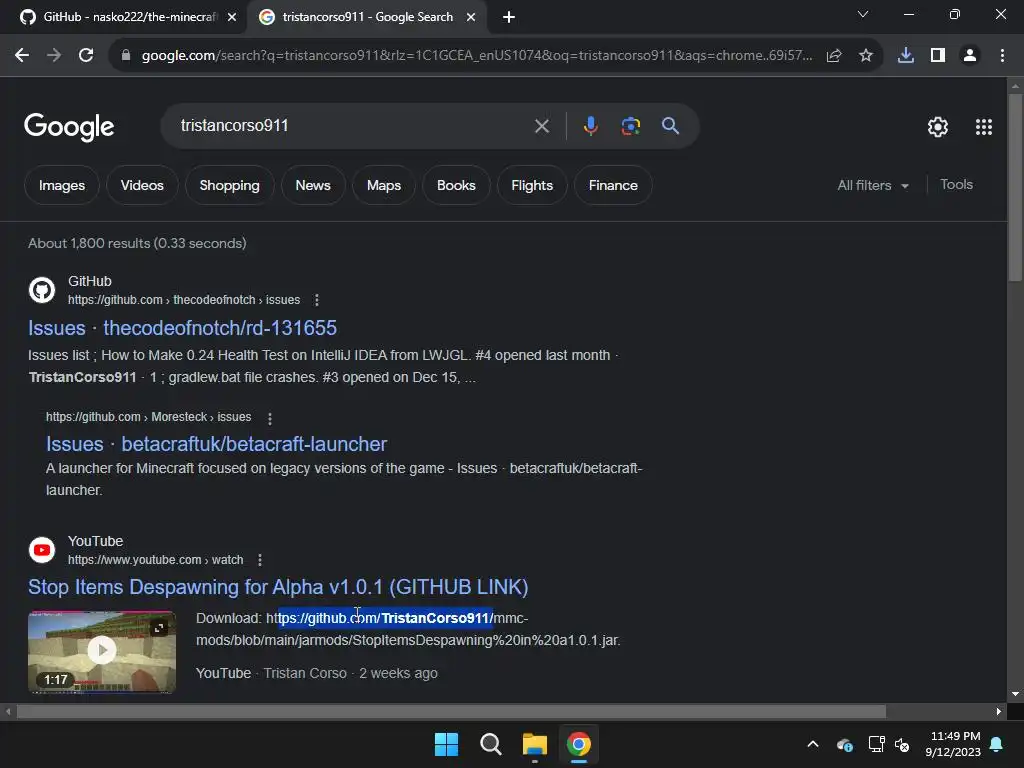The height and width of the screenshot is (768, 1024).
Task: Filter results by Images
Action: point(62,185)
